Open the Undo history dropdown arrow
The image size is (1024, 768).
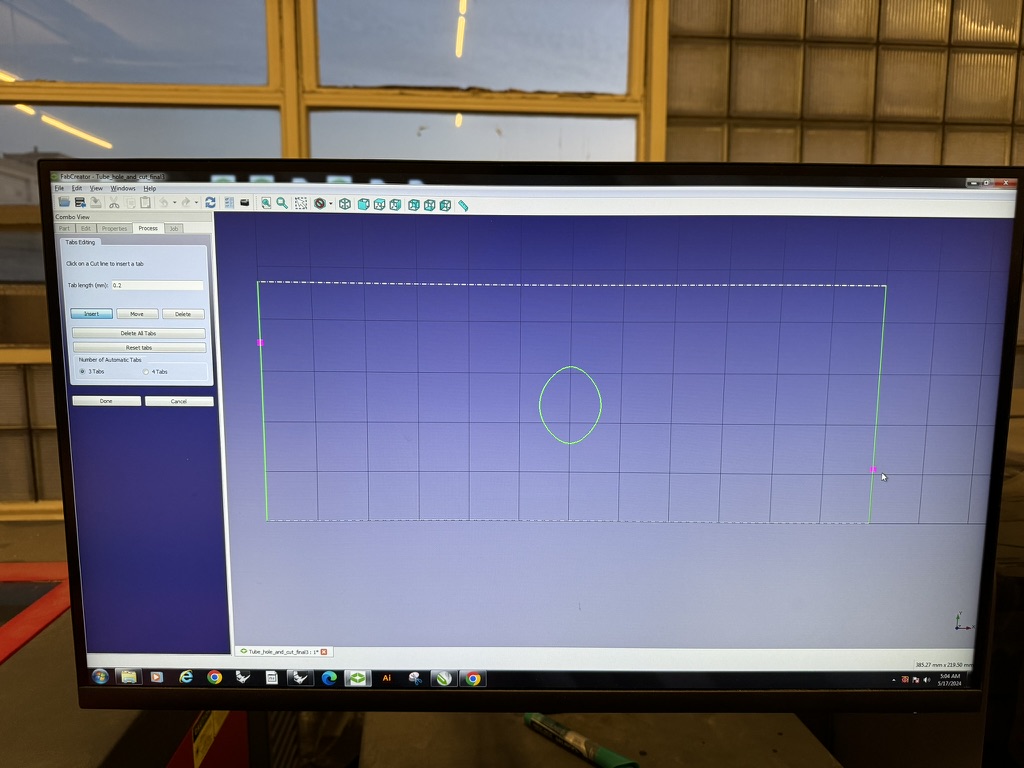(174, 203)
